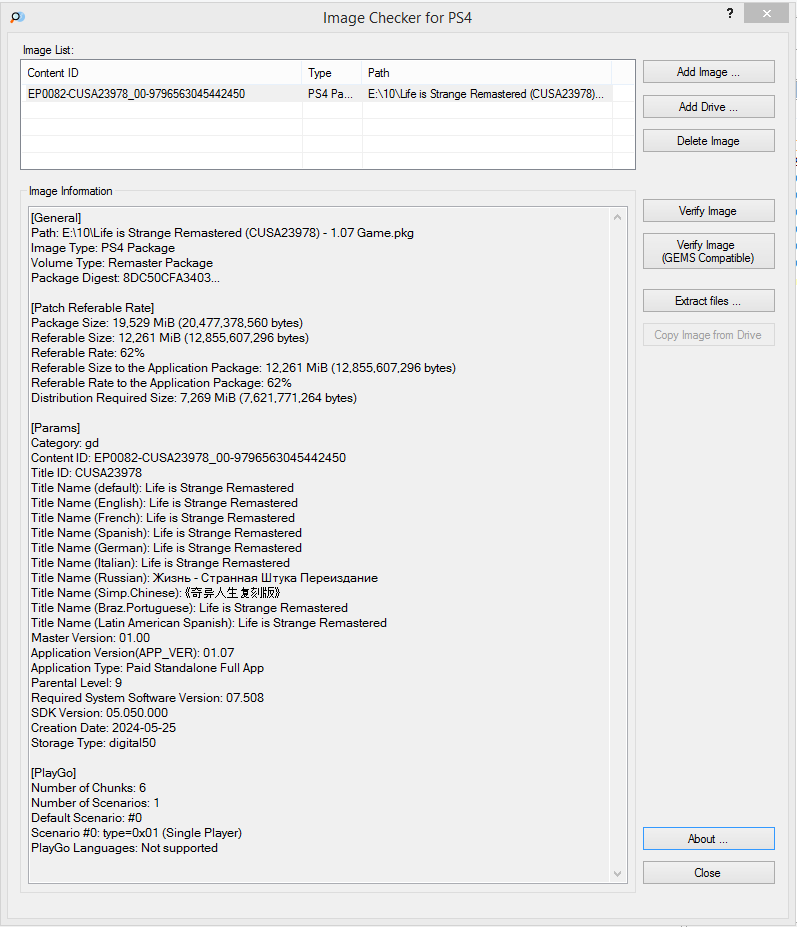The width and height of the screenshot is (797, 927).
Task: Sort by Type column header
Action: pyautogui.click(x=332, y=73)
